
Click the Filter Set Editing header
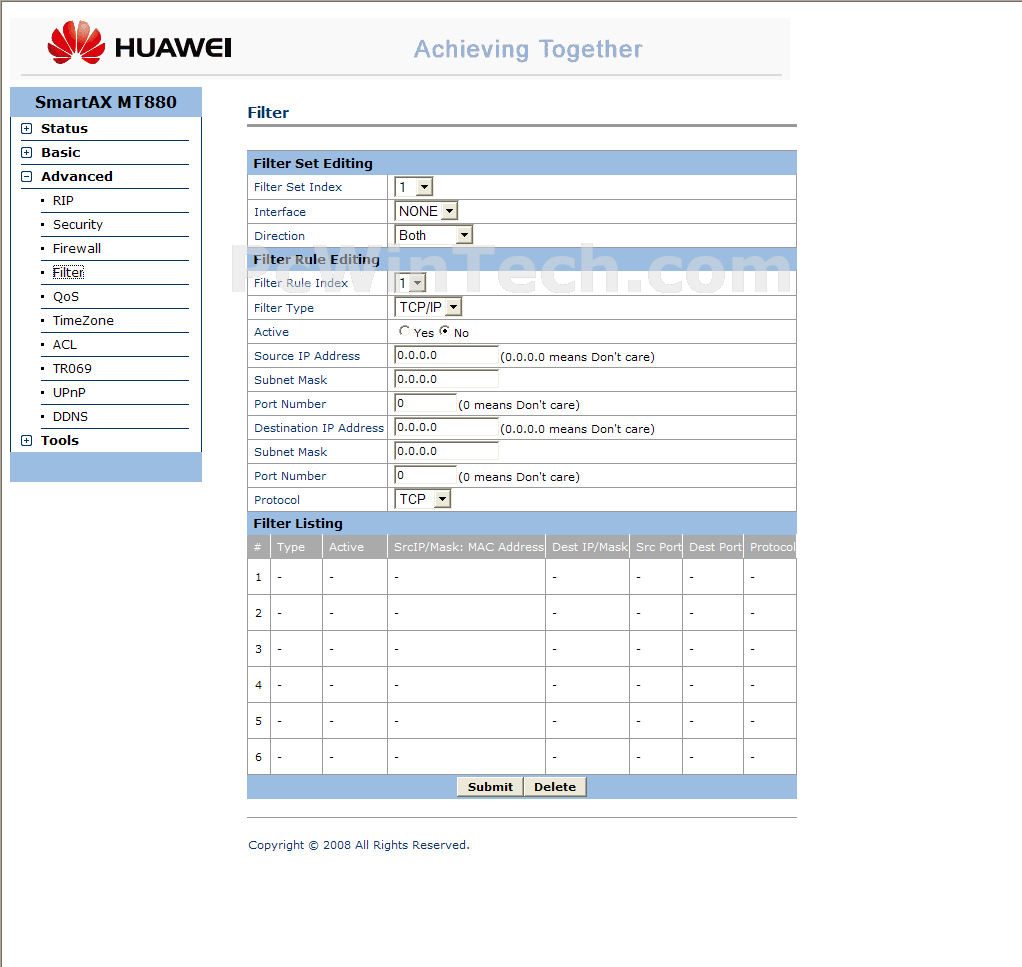(313, 164)
